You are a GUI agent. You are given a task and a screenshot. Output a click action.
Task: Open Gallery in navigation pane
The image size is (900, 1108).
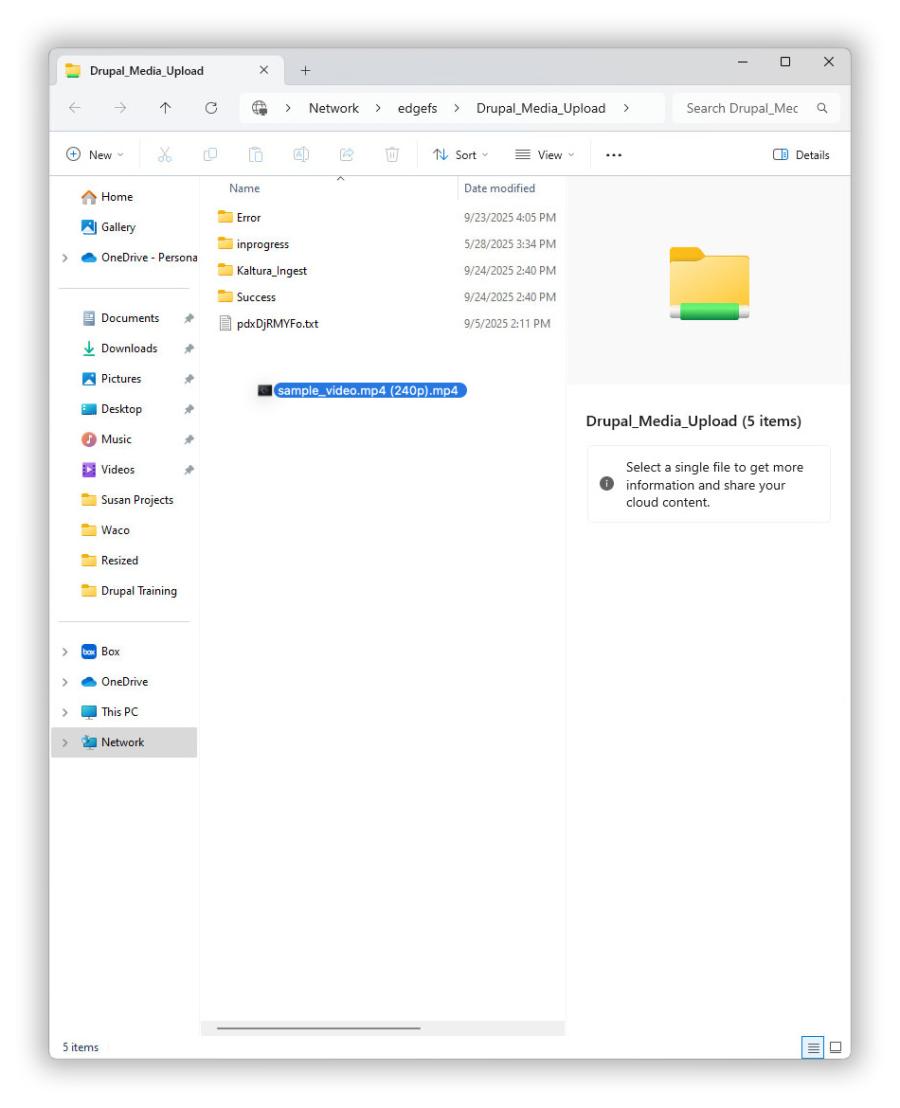(x=118, y=227)
